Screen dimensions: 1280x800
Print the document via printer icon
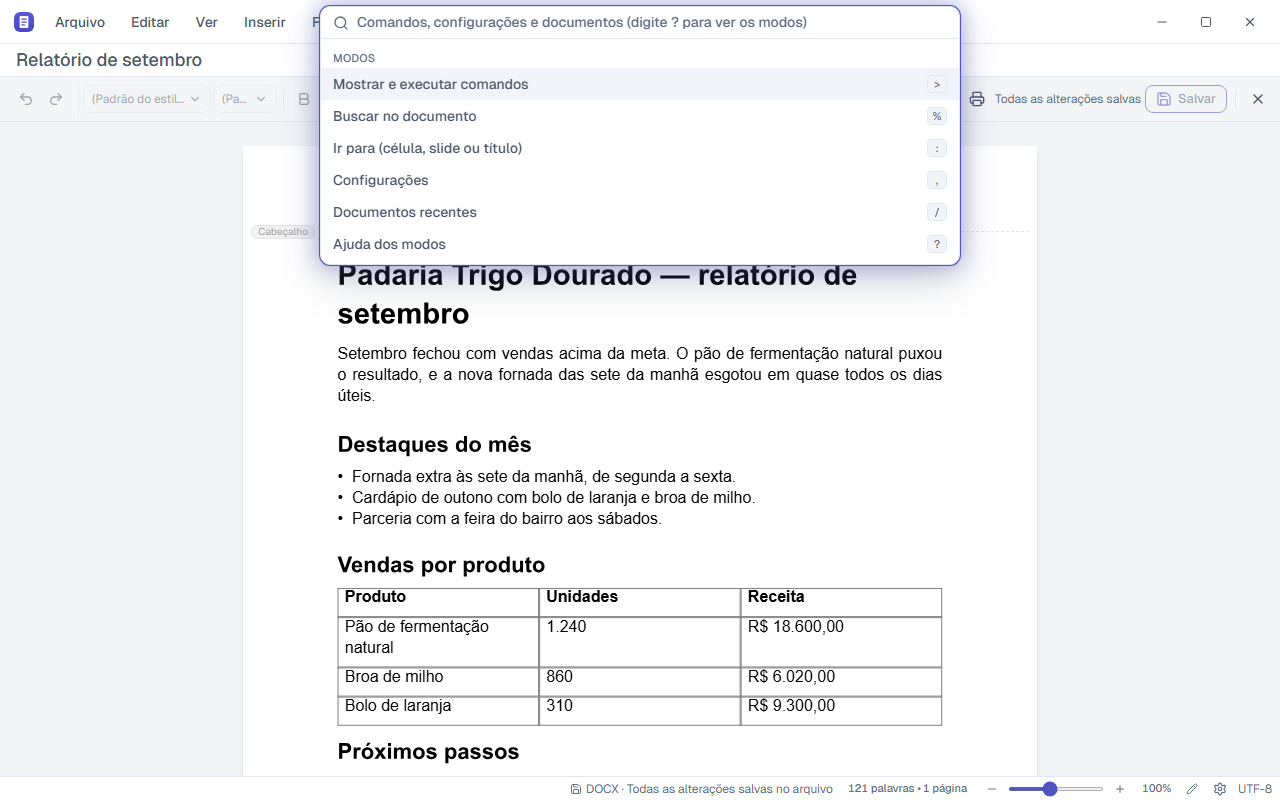977,99
